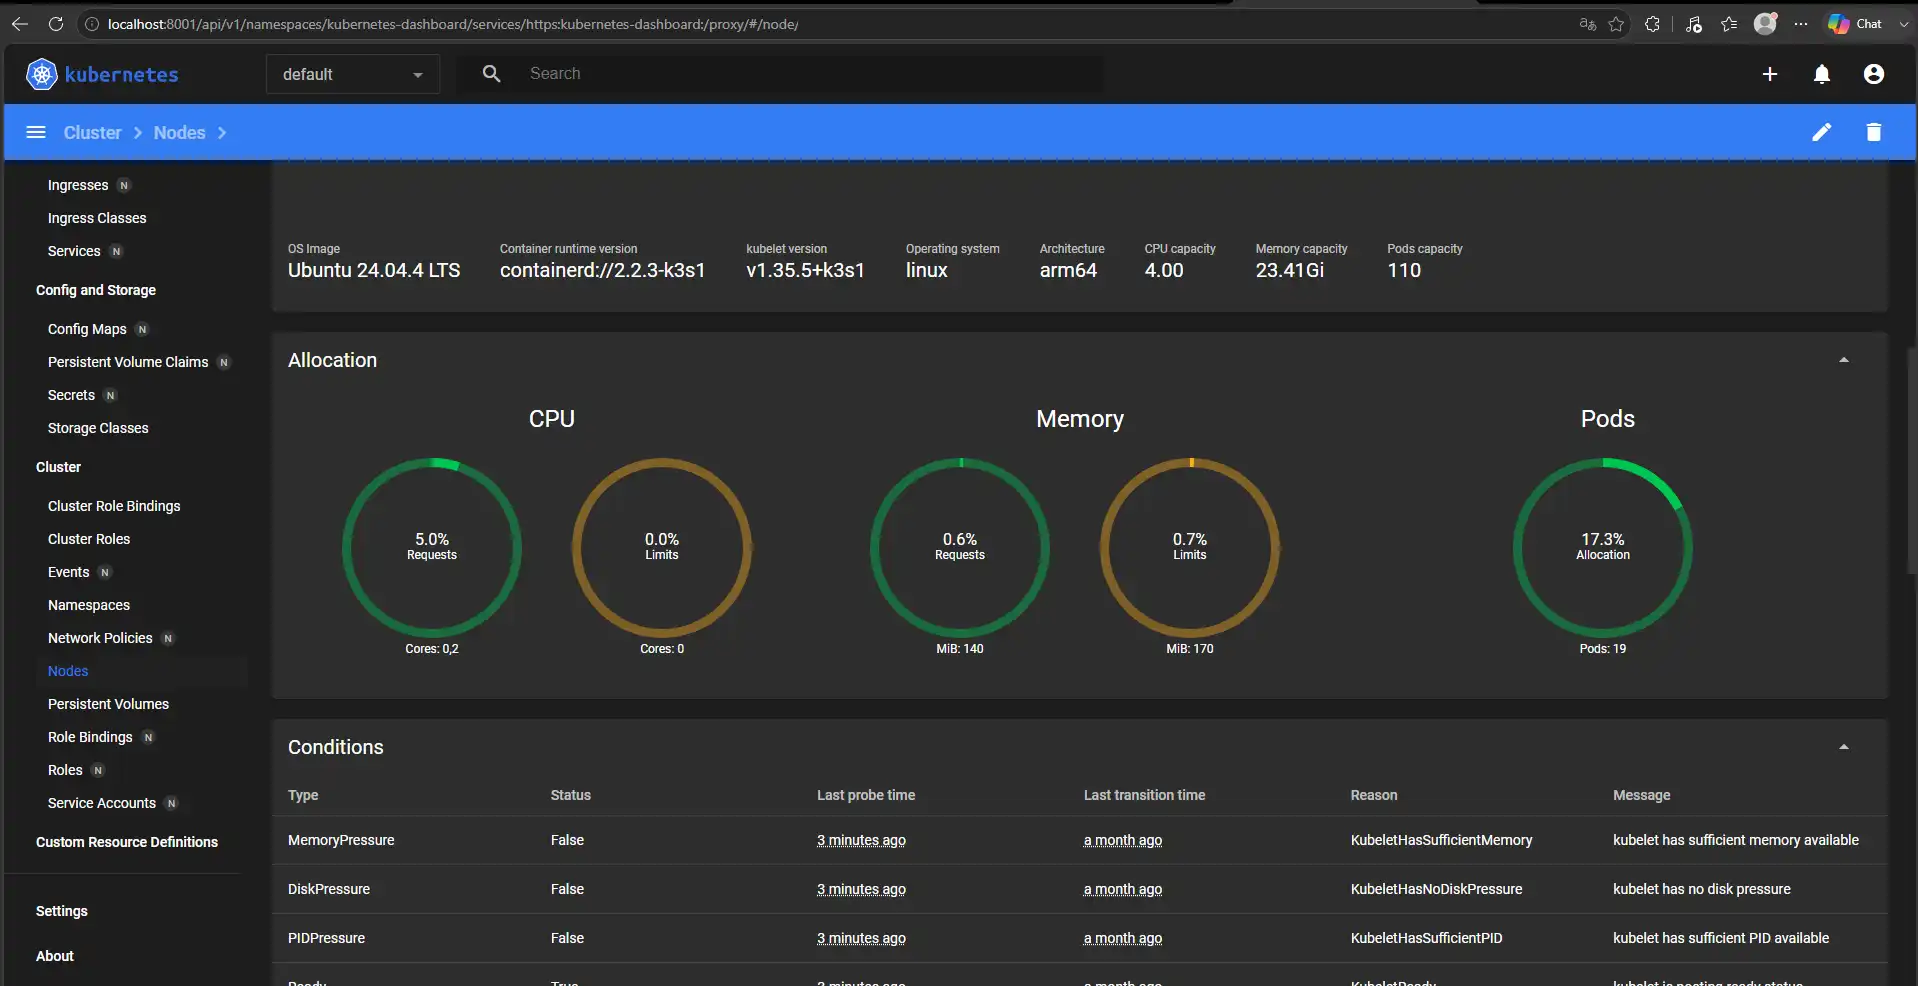Open Network Policies in sidebar
The width and height of the screenshot is (1918, 986).
point(100,638)
